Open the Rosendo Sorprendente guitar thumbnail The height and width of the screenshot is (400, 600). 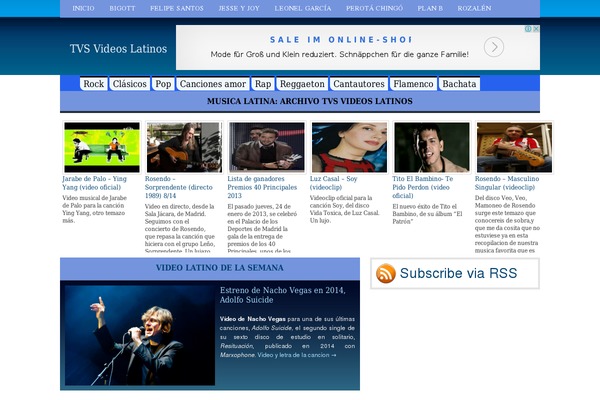(x=184, y=147)
